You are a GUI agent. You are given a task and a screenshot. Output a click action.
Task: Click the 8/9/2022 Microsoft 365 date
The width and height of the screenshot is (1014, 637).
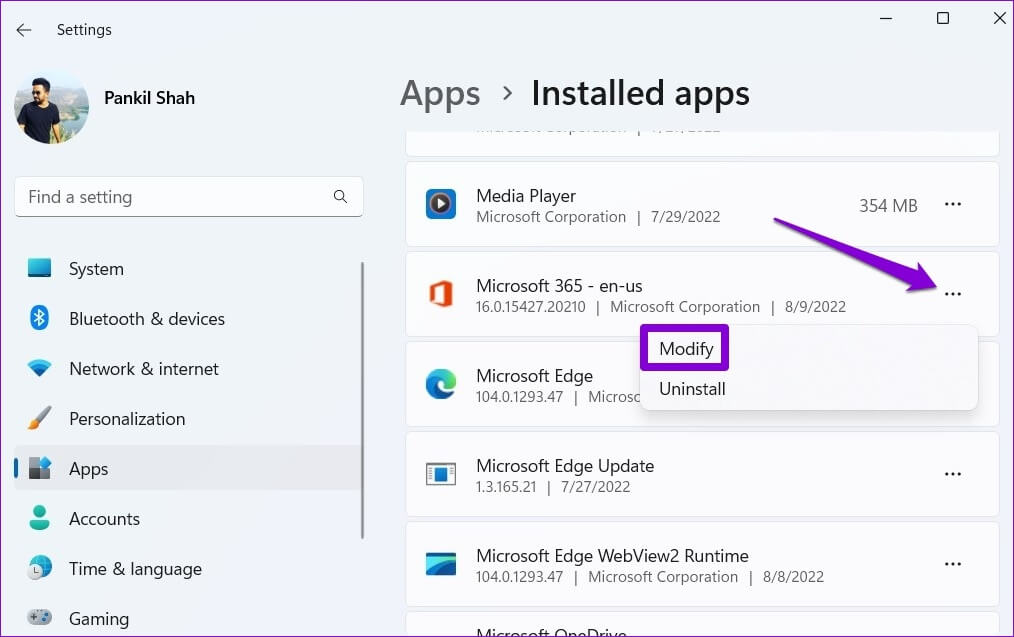tap(815, 307)
